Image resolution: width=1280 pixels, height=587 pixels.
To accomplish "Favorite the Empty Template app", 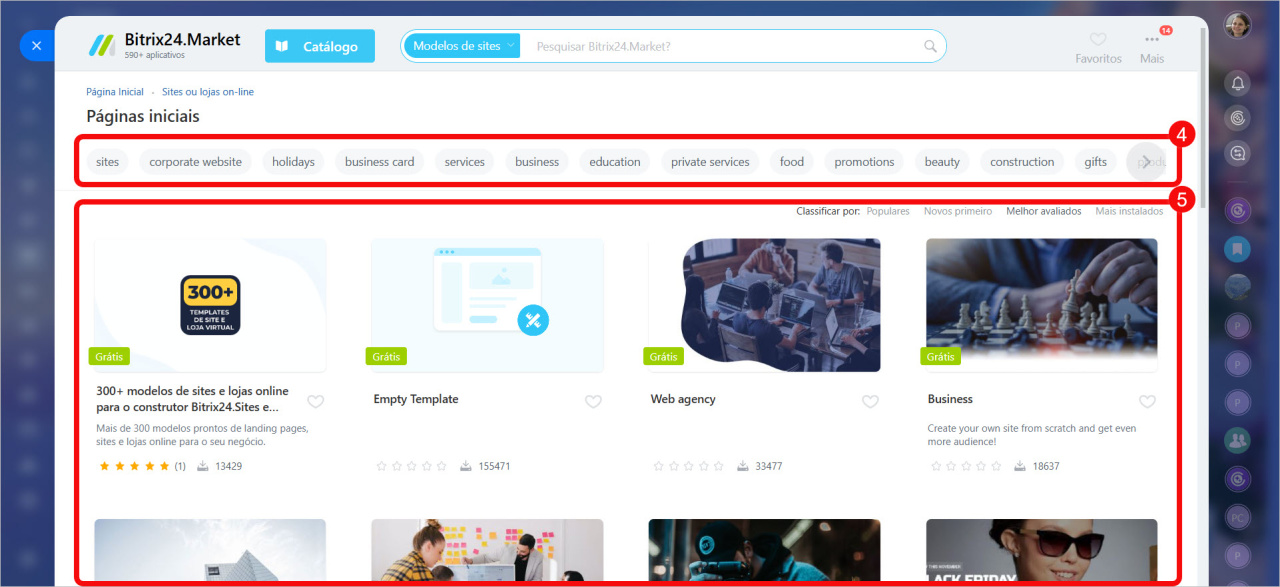I will (x=593, y=402).
